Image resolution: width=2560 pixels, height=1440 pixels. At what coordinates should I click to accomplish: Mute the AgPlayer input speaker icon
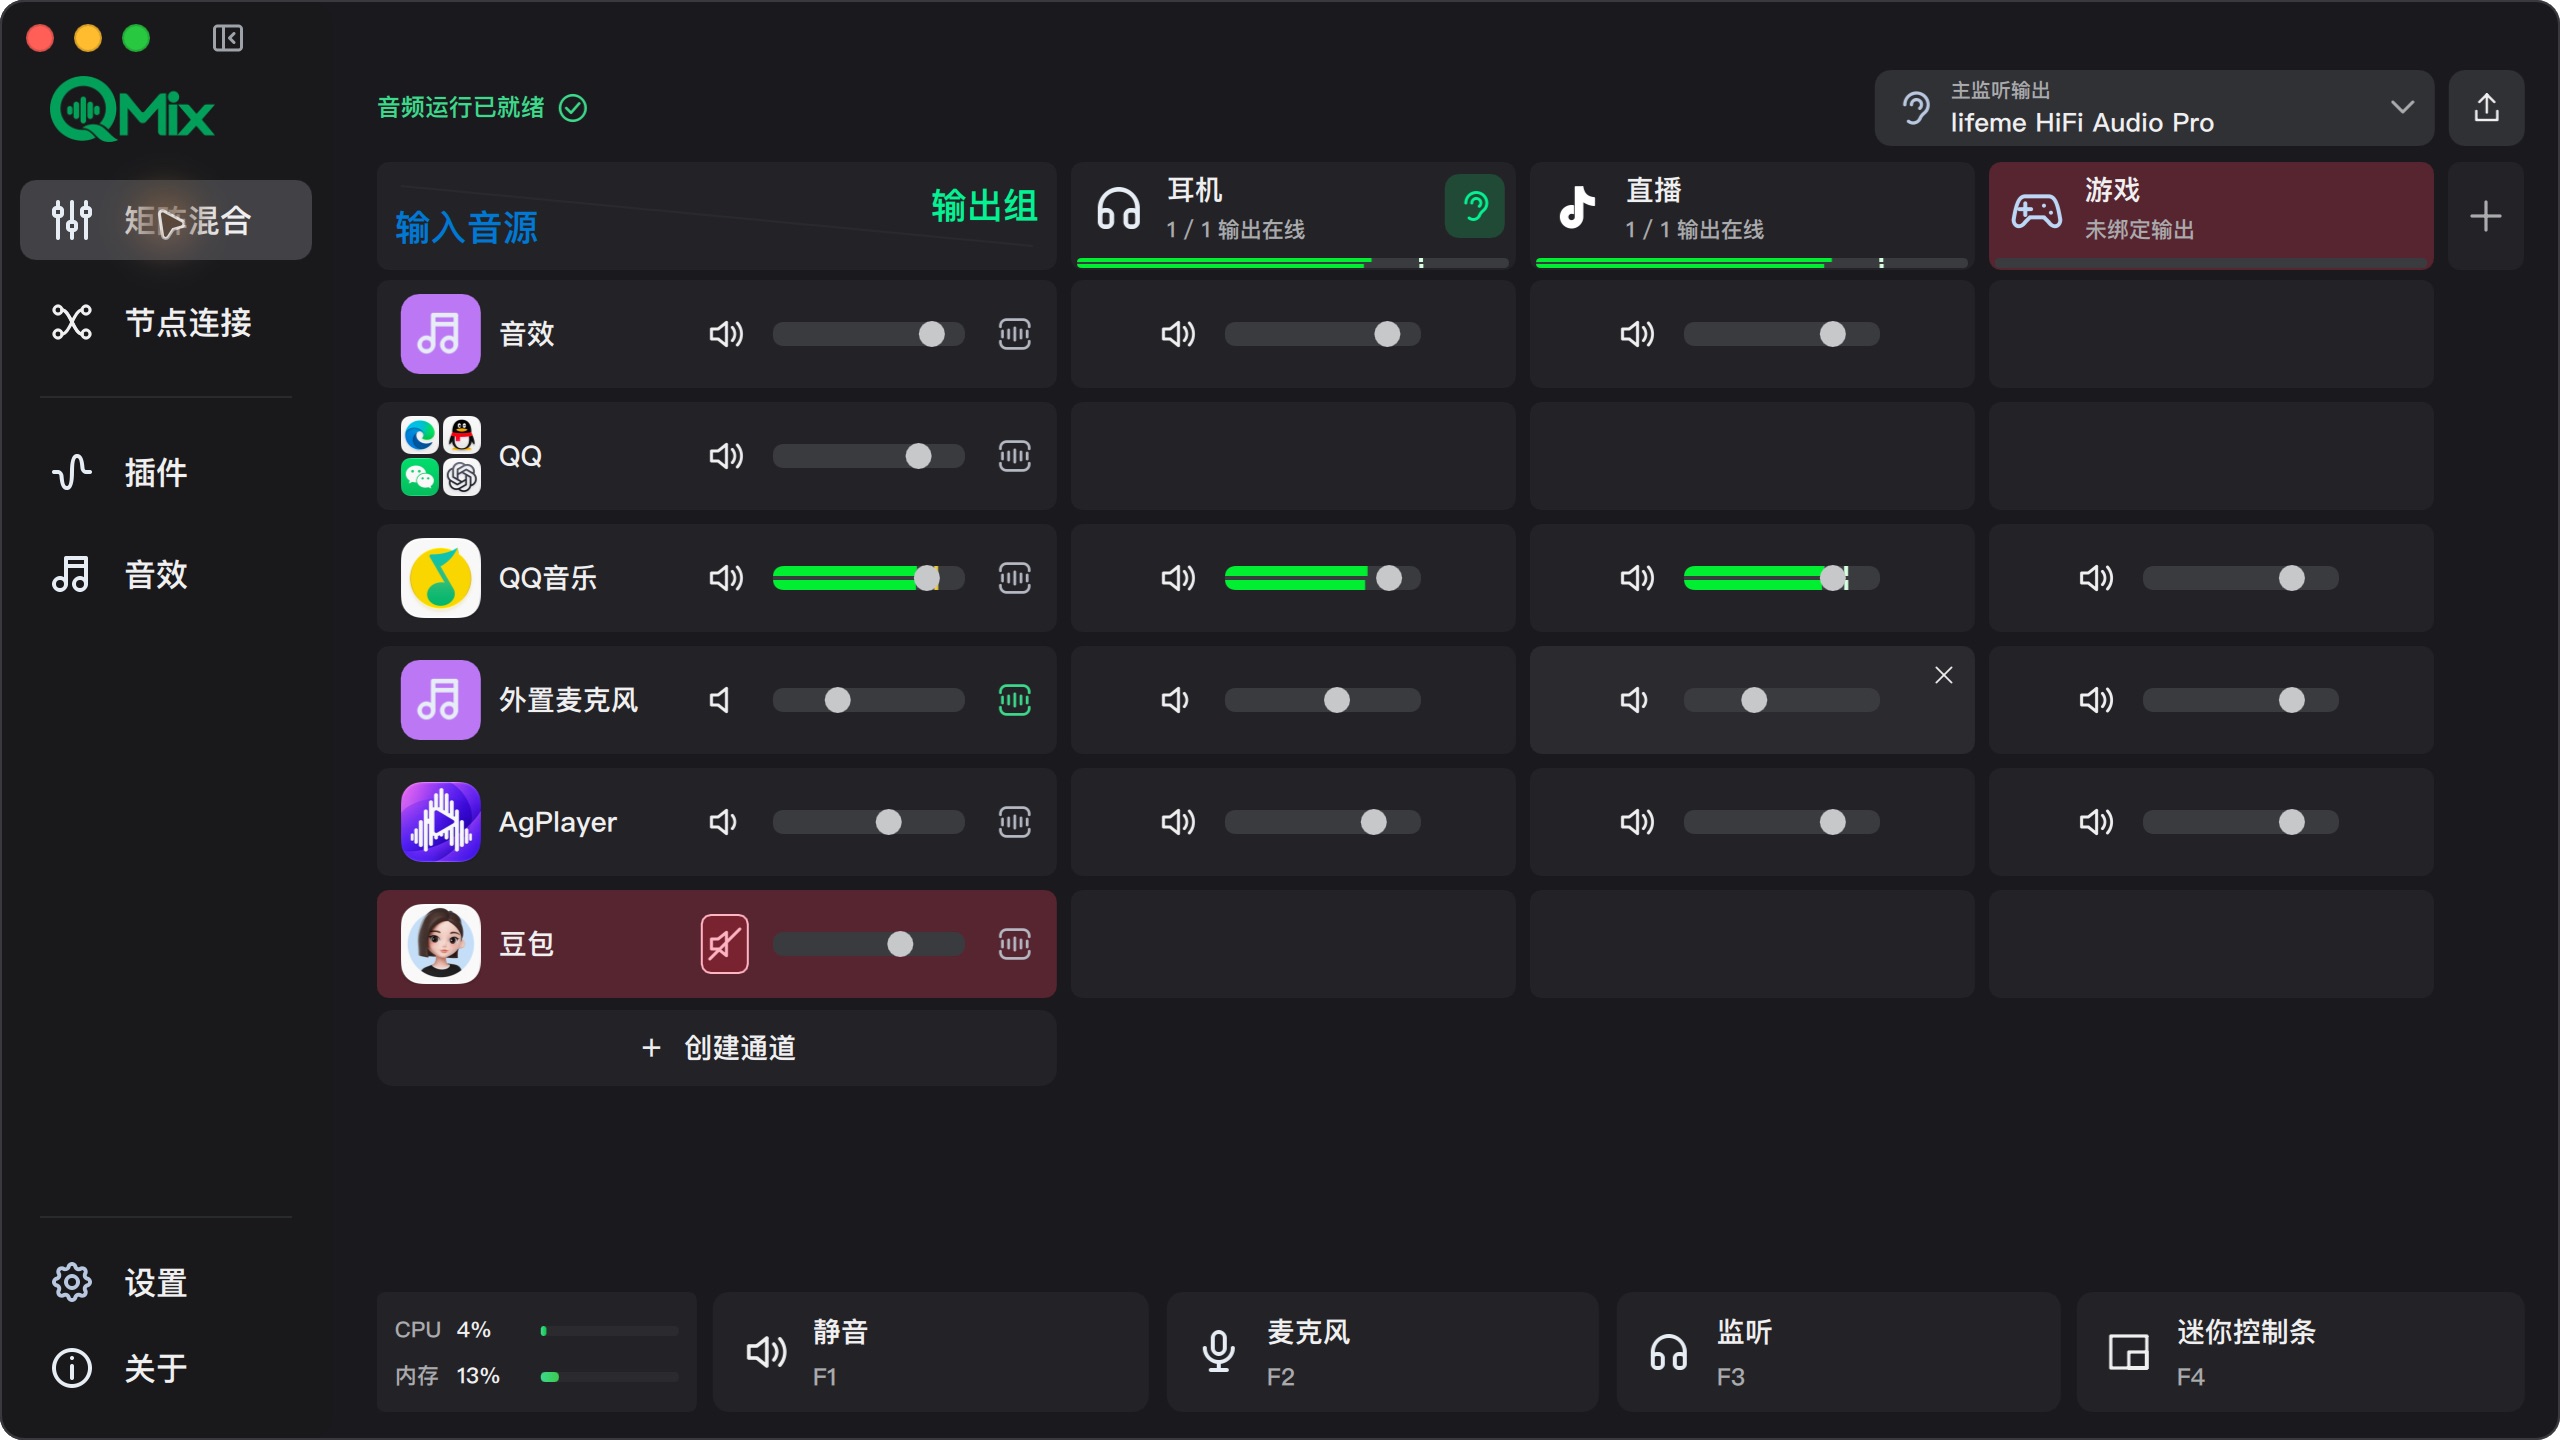(x=723, y=822)
